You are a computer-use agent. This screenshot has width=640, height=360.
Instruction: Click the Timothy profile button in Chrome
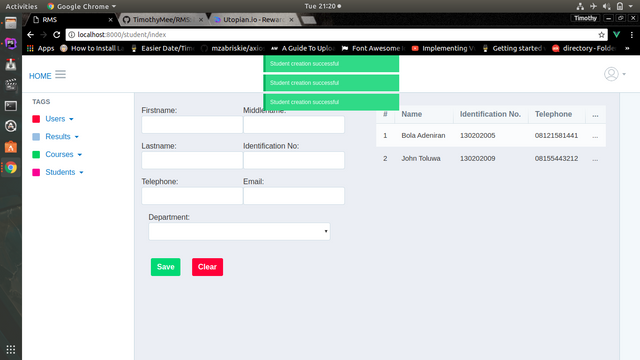coord(585,18)
